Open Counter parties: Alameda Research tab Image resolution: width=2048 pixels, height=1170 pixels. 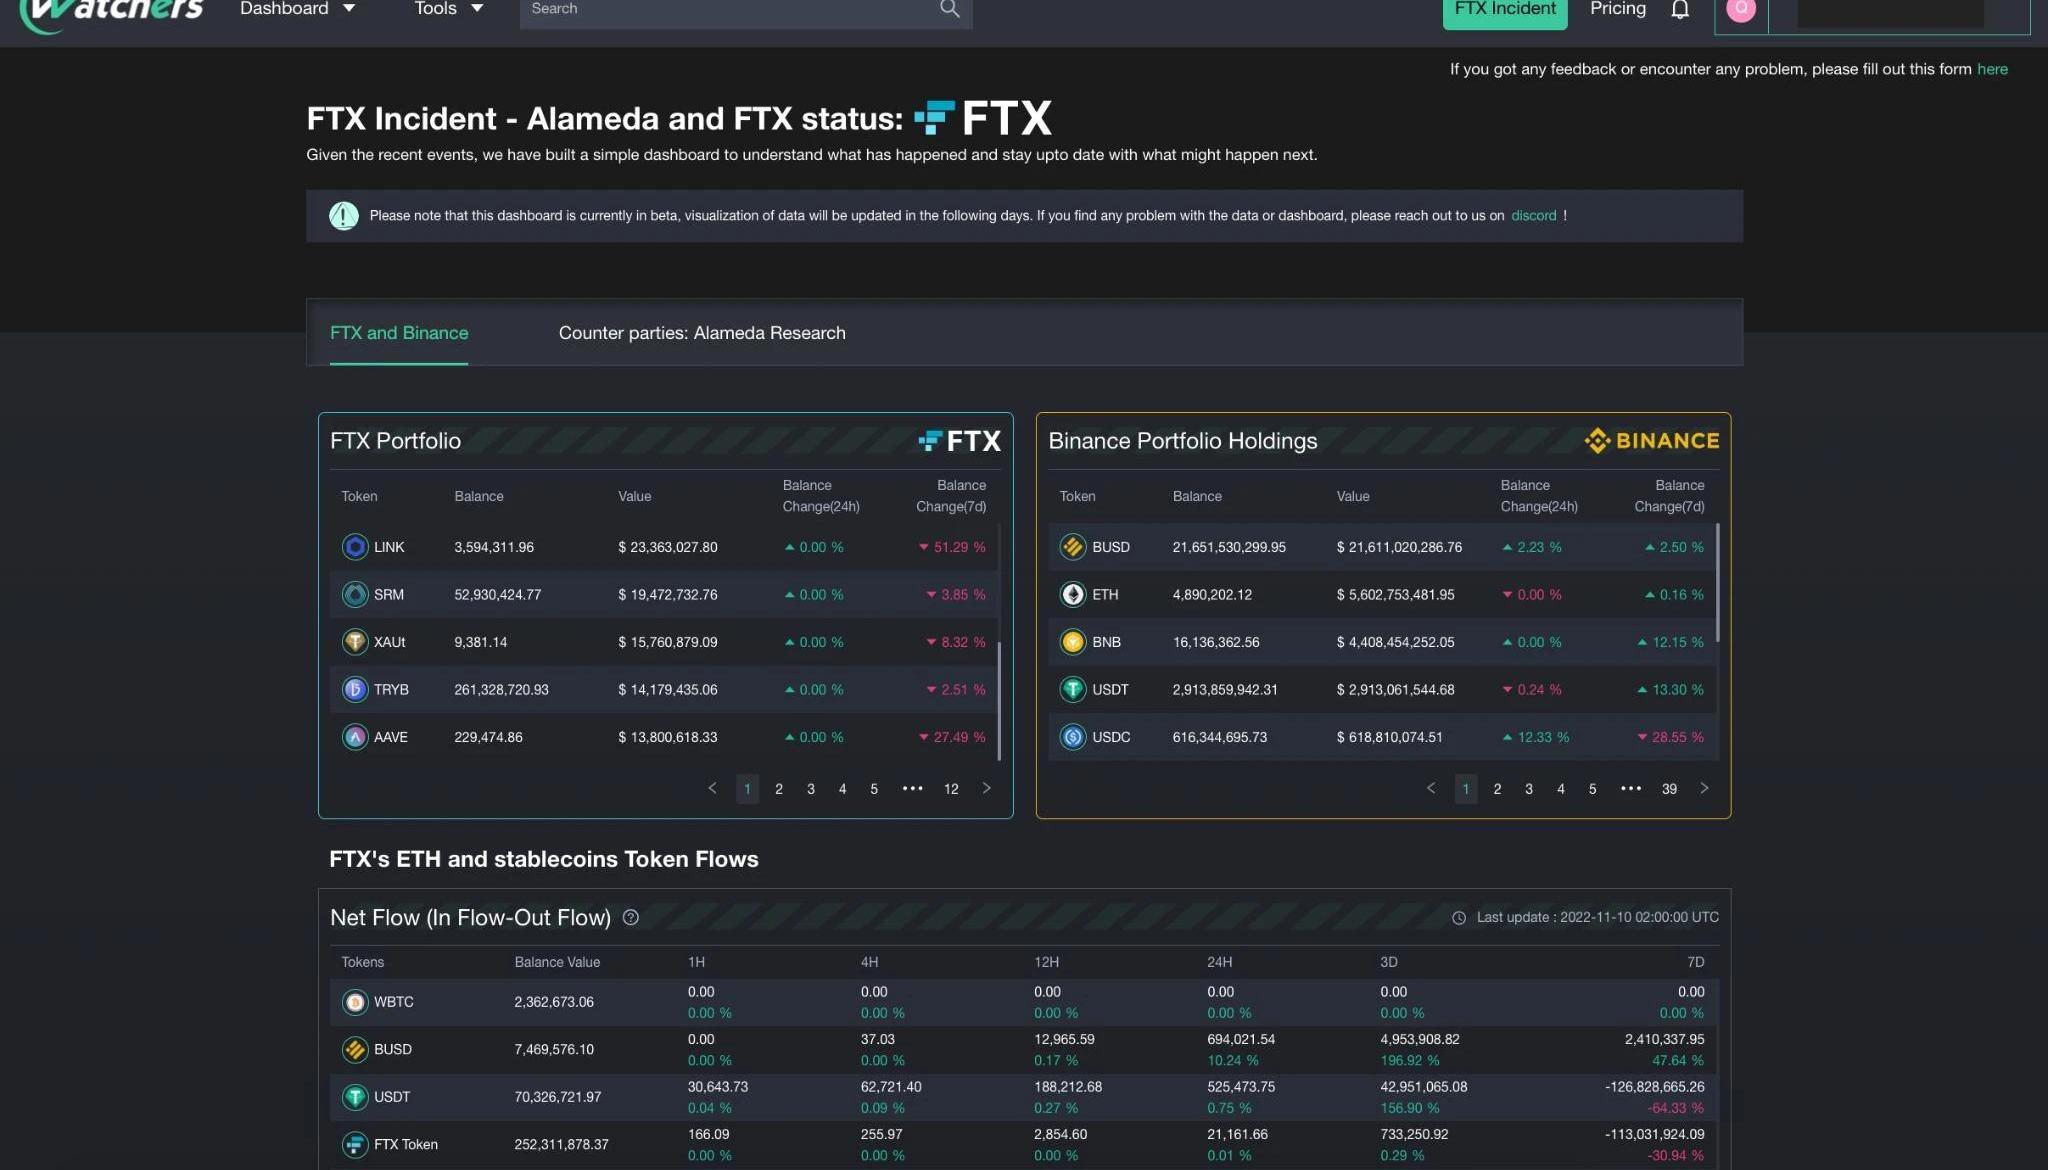click(x=702, y=333)
